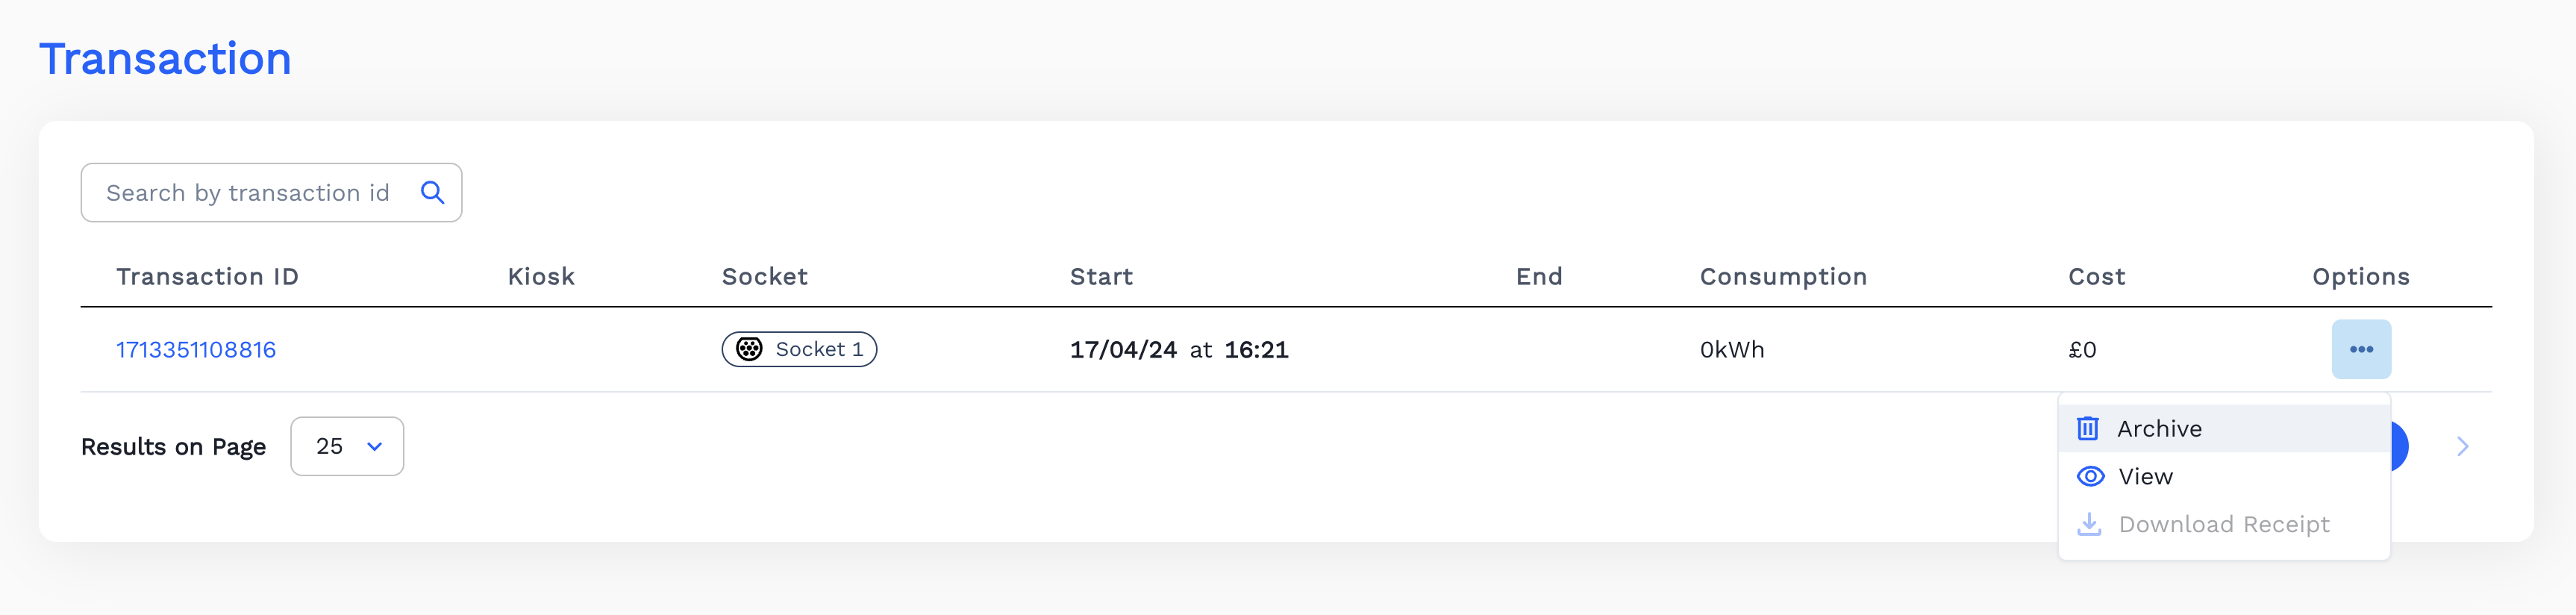This screenshot has height=615, width=2576.
Task: Click the Kiosk column header
Action: (541, 276)
